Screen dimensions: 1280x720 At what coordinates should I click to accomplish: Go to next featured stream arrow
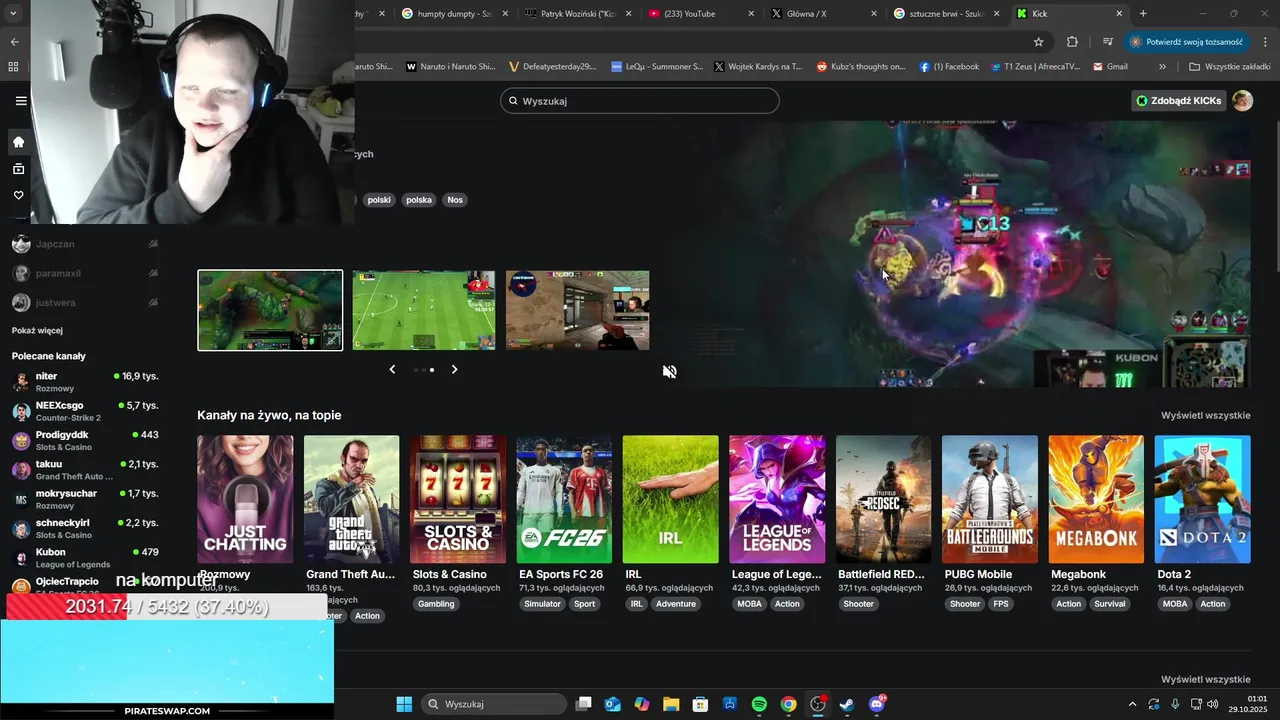[x=454, y=369]
